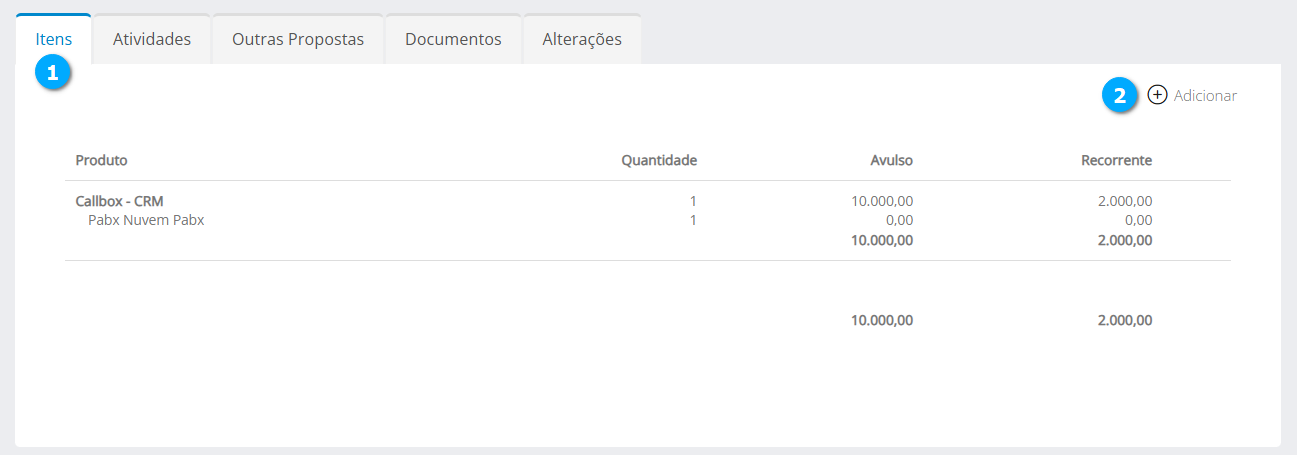Click the blue number 1 badge
The image size is (1297, 455).
pos(52,73)
